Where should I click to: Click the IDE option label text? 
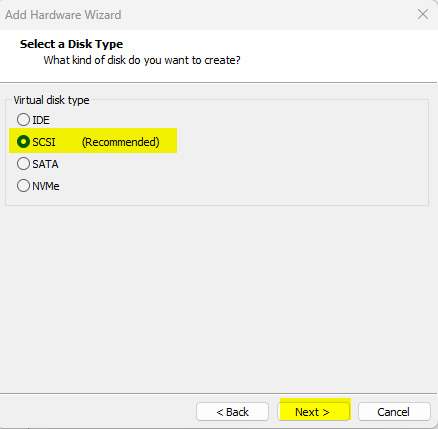click(41, 120)
